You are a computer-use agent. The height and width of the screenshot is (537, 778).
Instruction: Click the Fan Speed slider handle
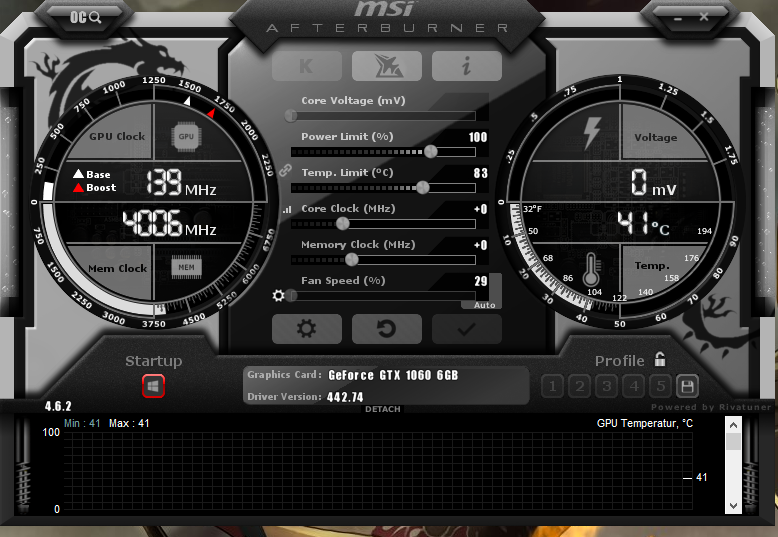pyautogui.click(x=292, y=296)
